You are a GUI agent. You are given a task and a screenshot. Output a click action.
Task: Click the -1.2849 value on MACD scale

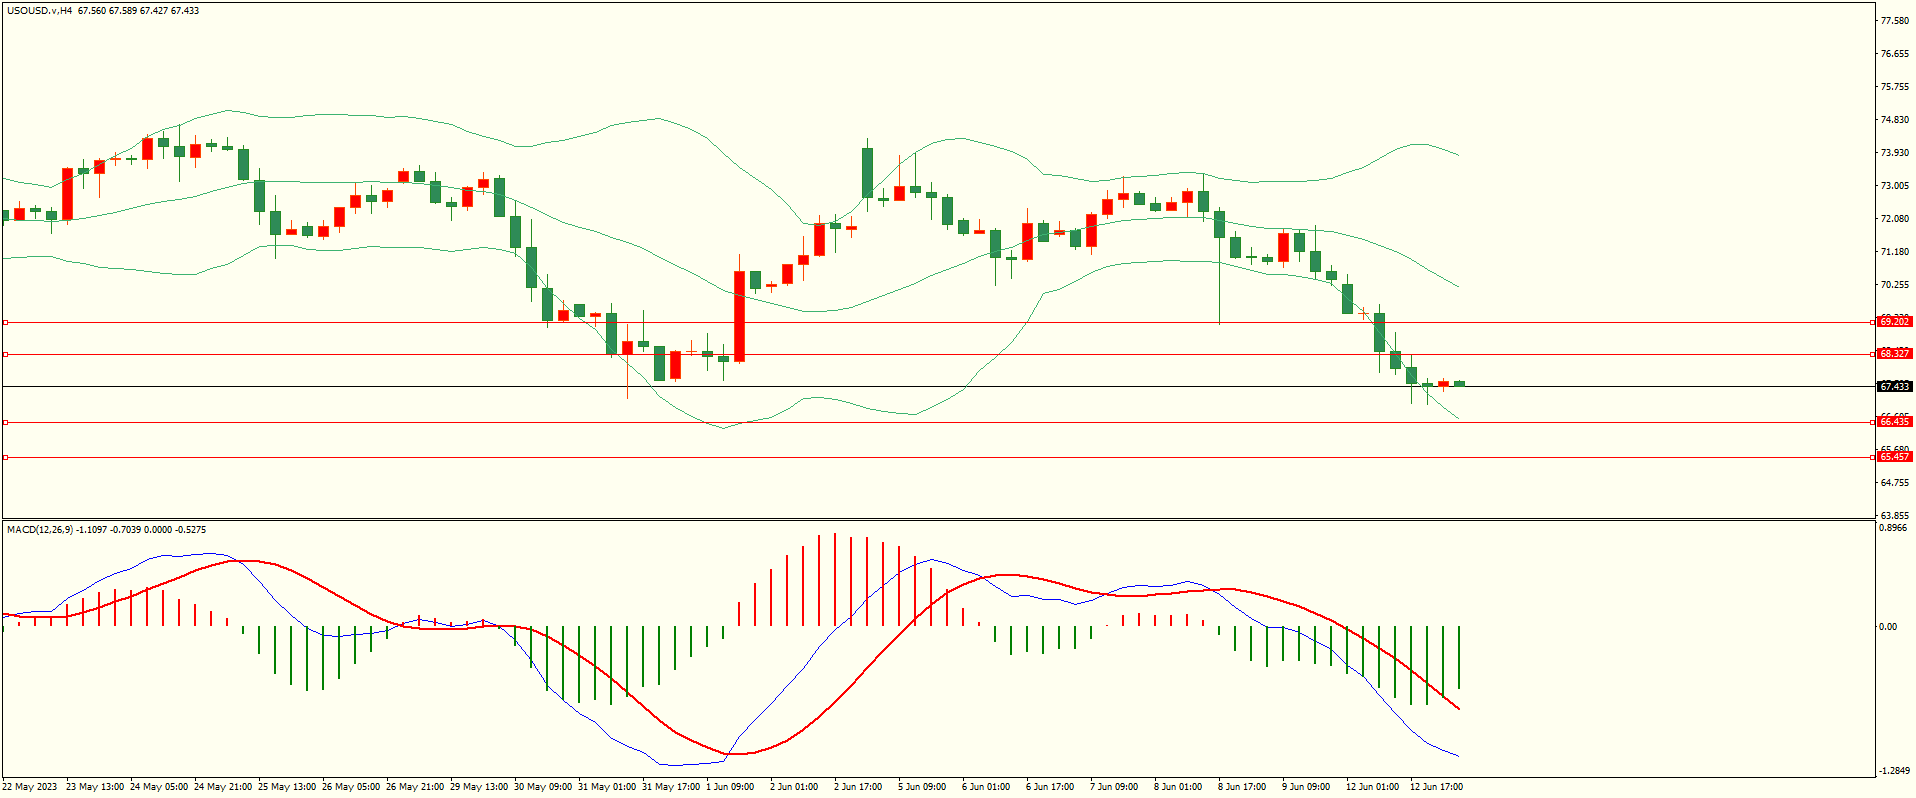click(x=1894, y=771)
